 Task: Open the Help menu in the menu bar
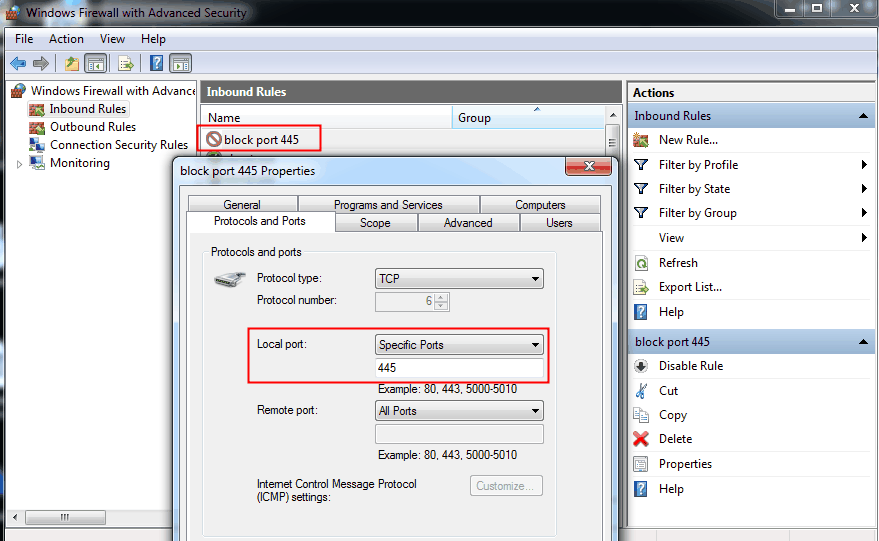(x=153, y=39)
